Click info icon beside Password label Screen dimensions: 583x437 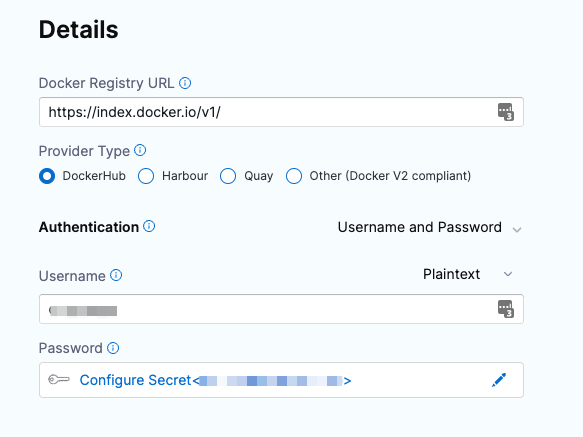pyautogui.click(x=113, y=348)
